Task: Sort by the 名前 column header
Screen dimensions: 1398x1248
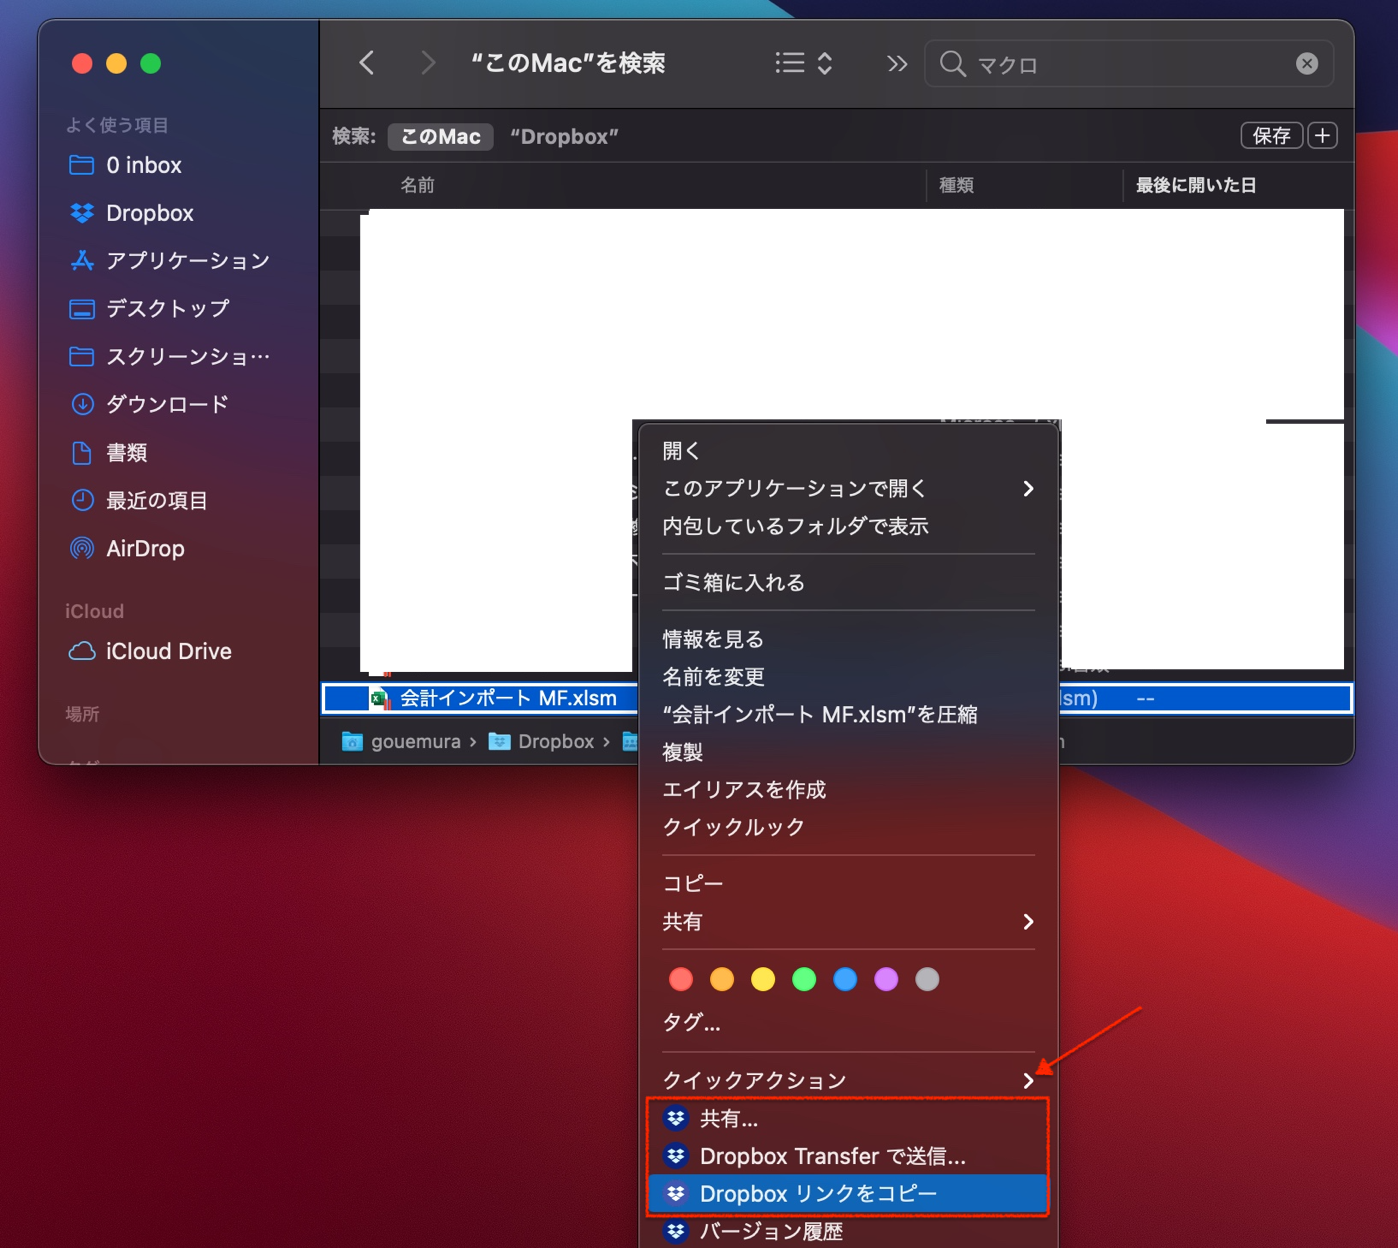Action: click(417, 185)
